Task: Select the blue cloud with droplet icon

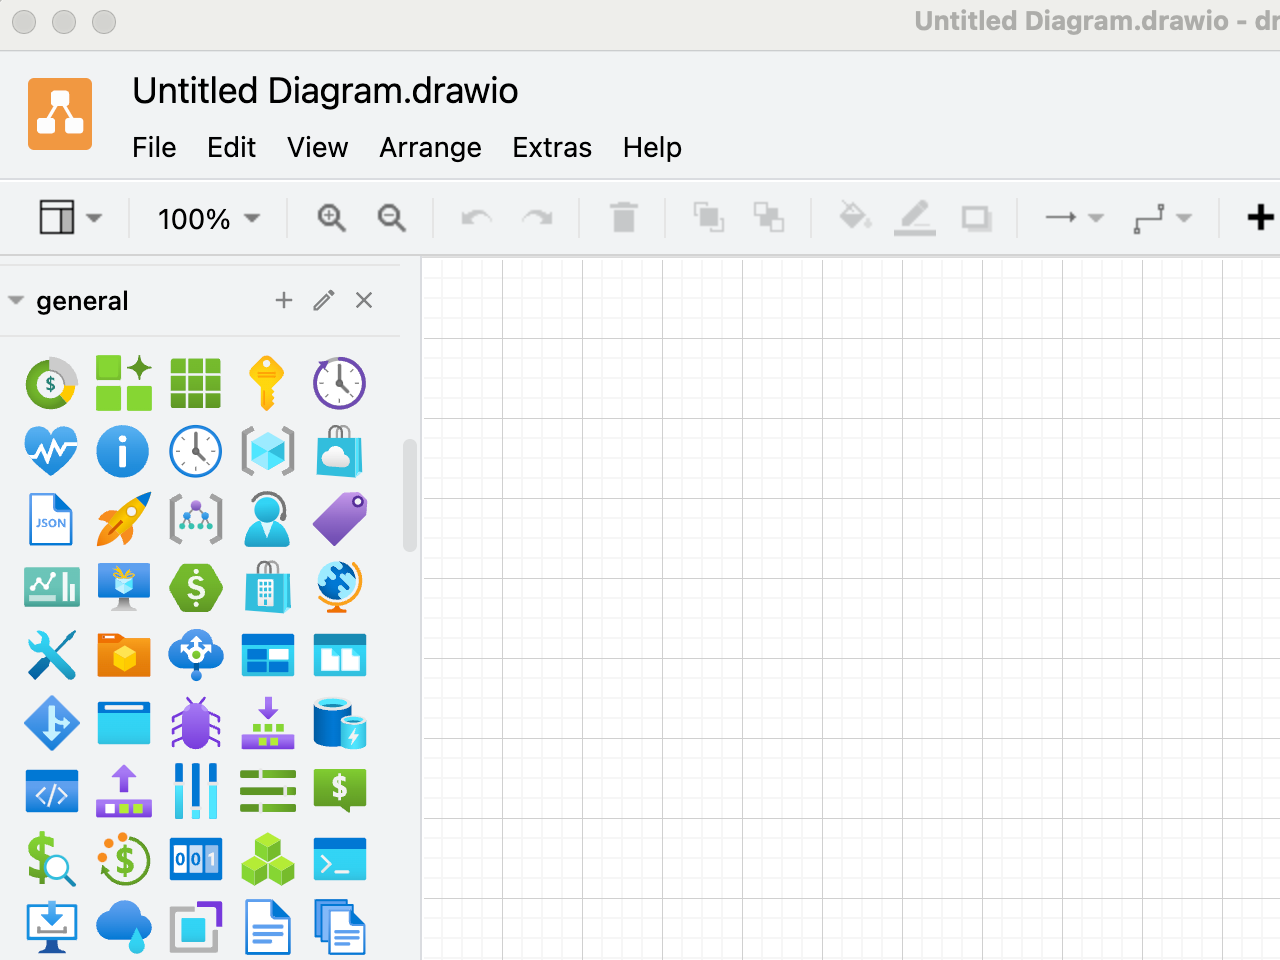Action: point(123,927)
